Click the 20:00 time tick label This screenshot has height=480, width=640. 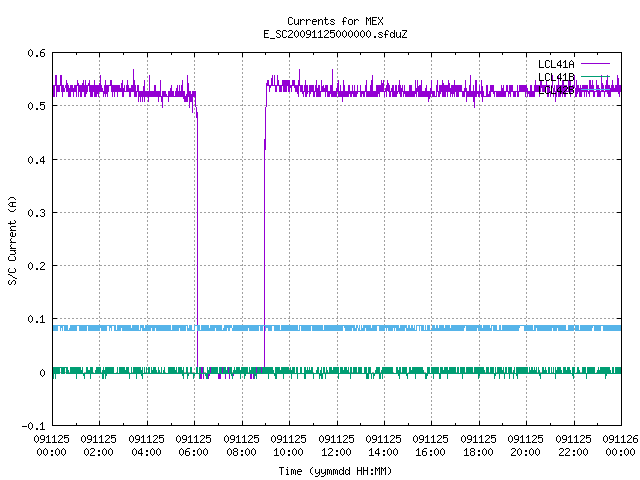[525, 452]
